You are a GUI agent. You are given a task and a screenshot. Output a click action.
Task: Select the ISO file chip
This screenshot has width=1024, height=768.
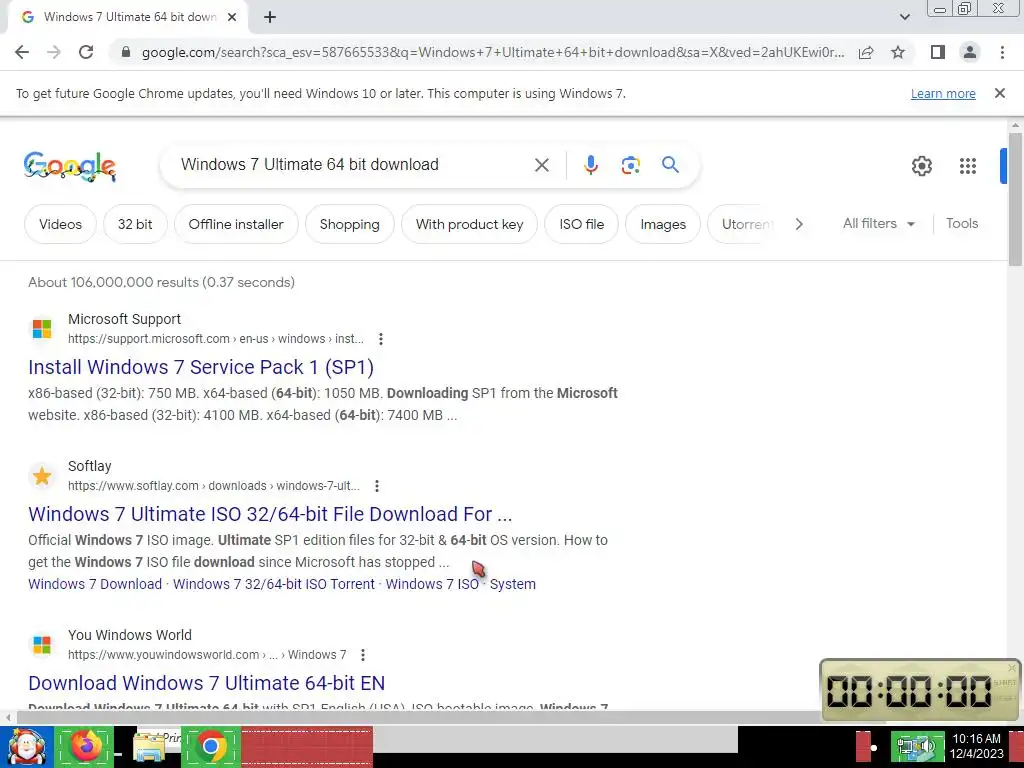(581, 224)
